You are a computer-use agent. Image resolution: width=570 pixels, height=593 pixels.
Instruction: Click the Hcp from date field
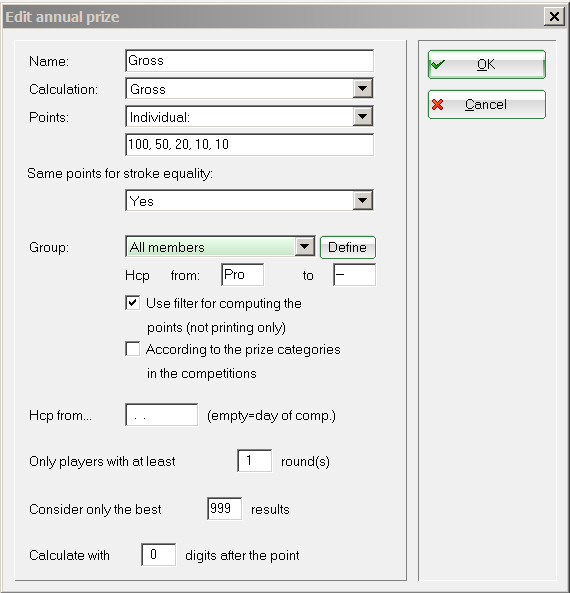pyautogui.click(x=162, y=415)
